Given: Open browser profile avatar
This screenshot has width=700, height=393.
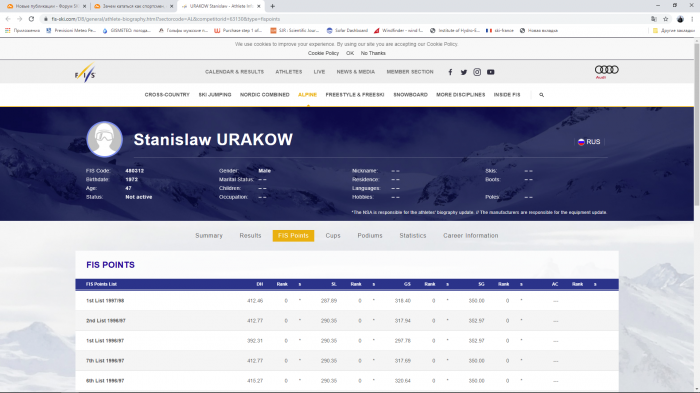Looking at the screenshot, I should [x=680, y=19].
